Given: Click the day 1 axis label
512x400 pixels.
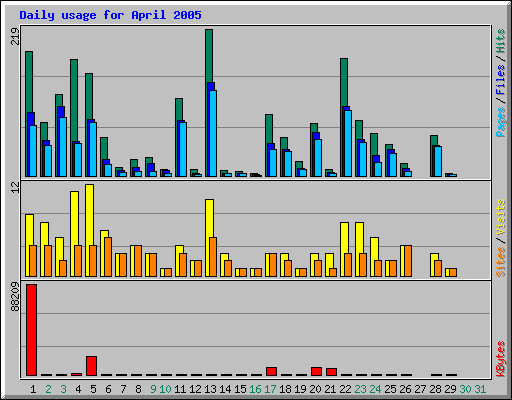Looking at the screenshot, I should 33,389.
